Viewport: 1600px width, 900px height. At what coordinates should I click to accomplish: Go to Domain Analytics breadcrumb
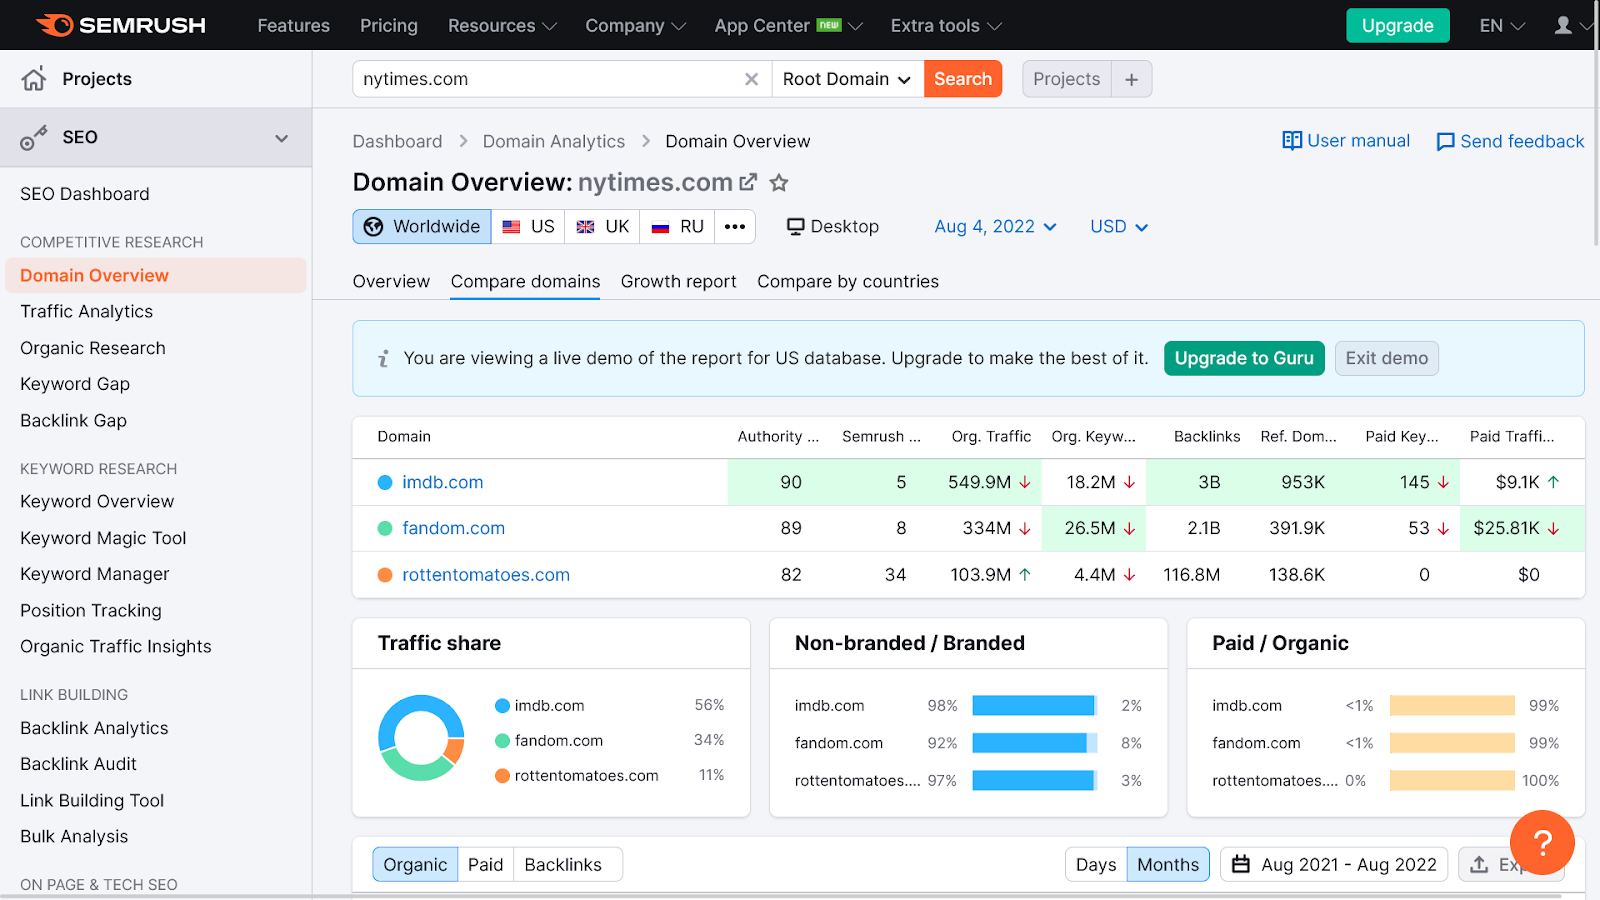coord(554,142)
